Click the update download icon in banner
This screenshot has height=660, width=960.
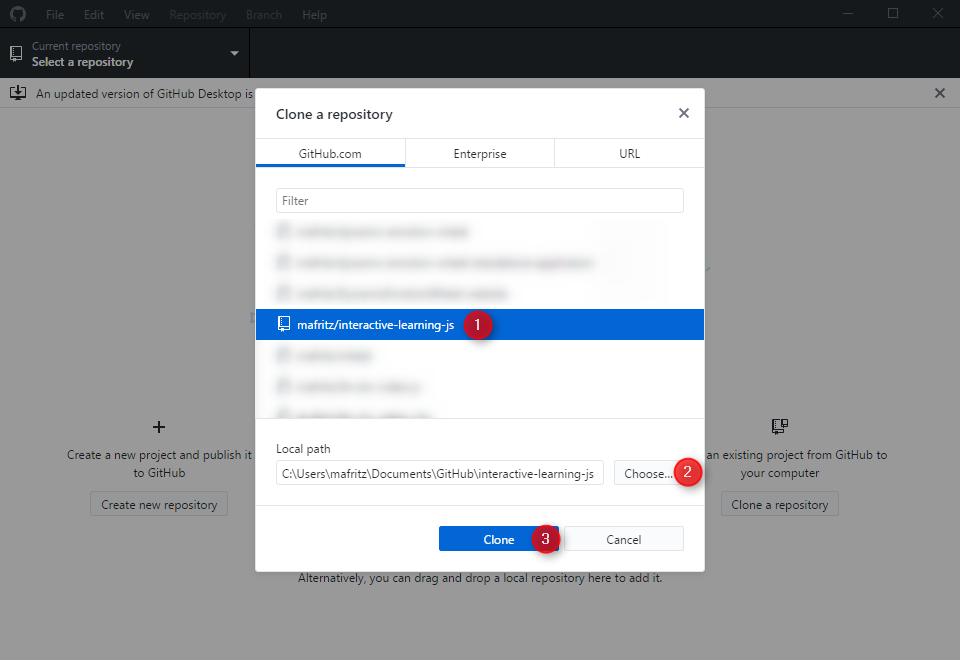[x=18, y=93]
